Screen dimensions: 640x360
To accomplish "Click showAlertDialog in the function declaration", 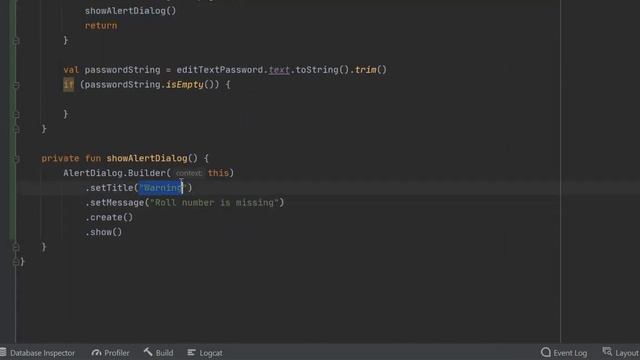I will 147,158.
